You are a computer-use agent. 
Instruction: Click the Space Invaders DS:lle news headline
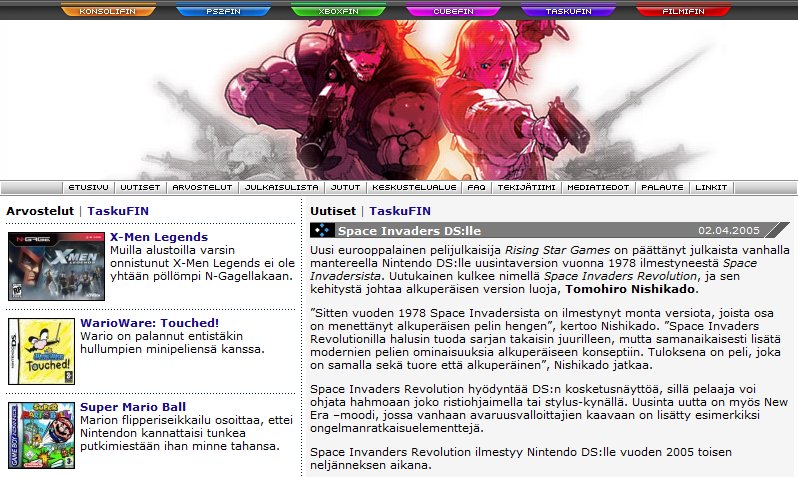tap(409, 231)
